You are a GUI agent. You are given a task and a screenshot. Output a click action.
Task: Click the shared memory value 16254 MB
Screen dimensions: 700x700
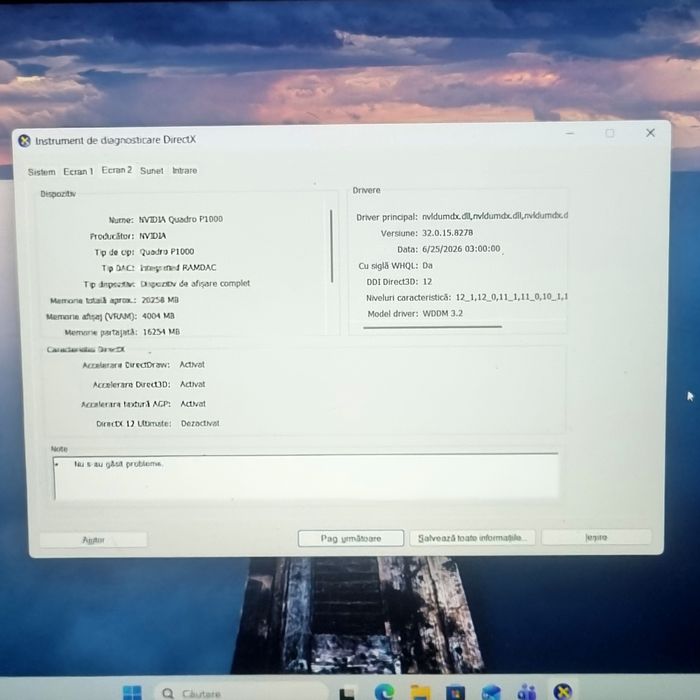[161, 332]
